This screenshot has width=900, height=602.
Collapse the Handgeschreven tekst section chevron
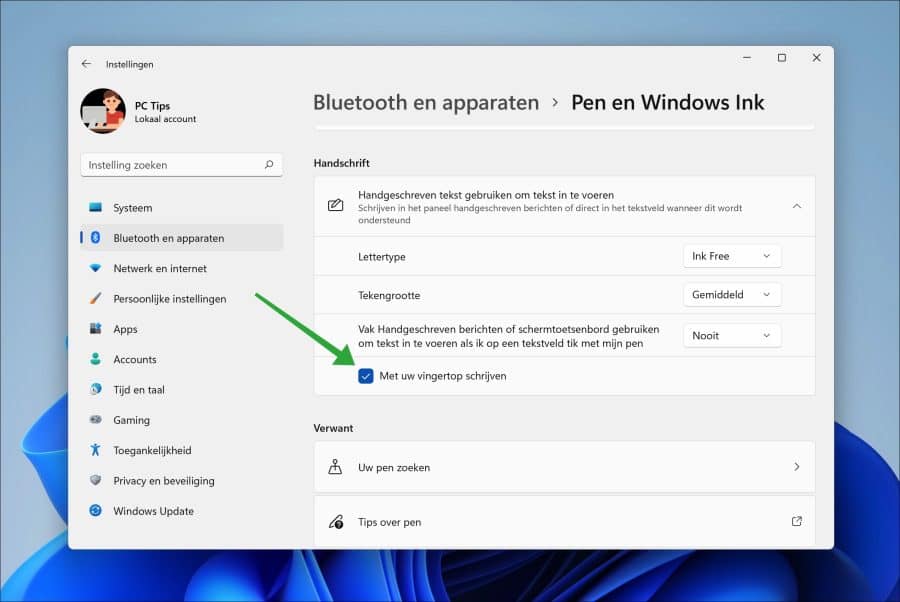[797, 206]
